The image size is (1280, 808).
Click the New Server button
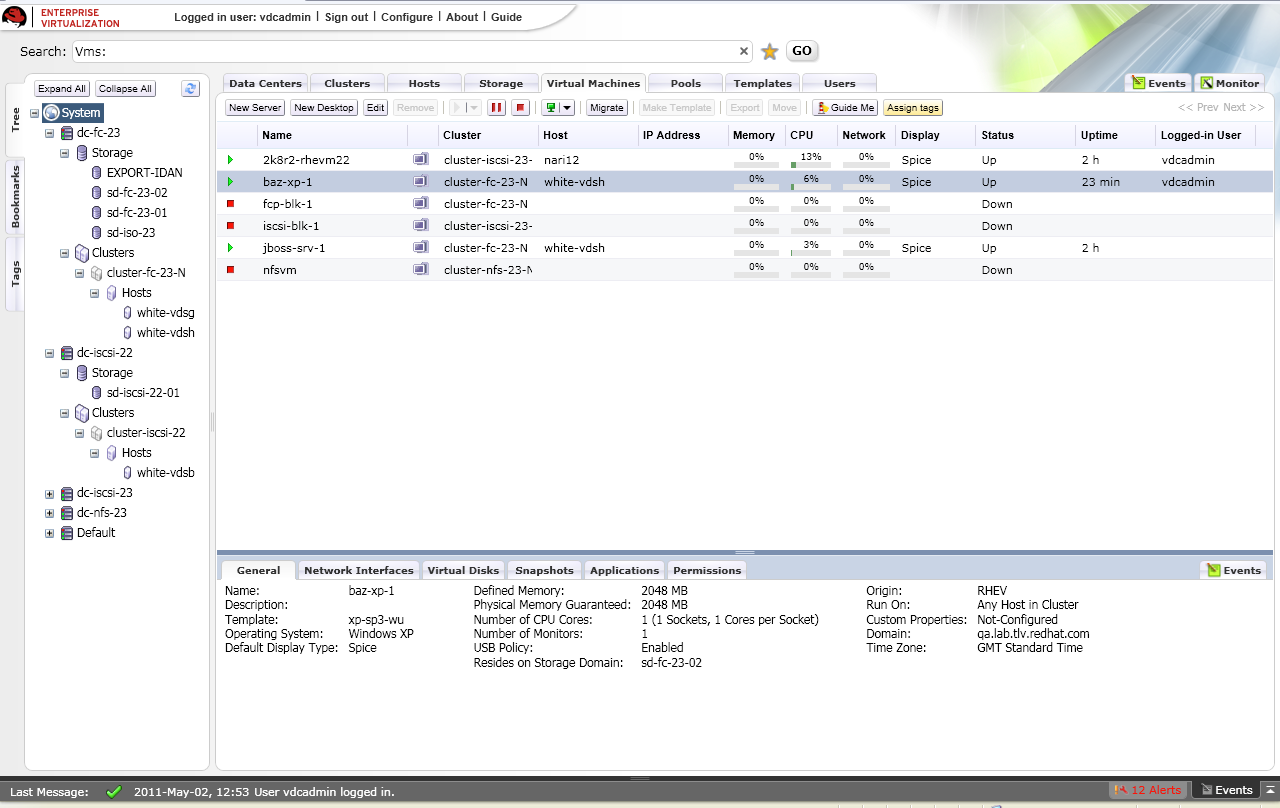click(255, 108)
